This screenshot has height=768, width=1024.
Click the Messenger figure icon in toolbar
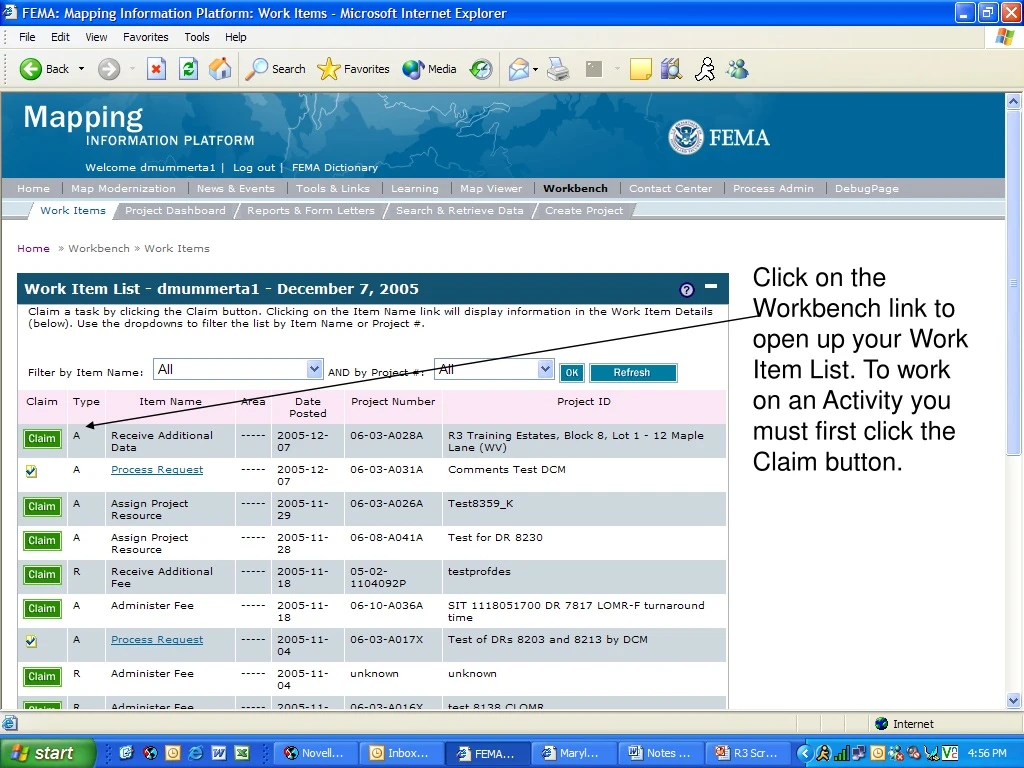click(x=705, y=69)
